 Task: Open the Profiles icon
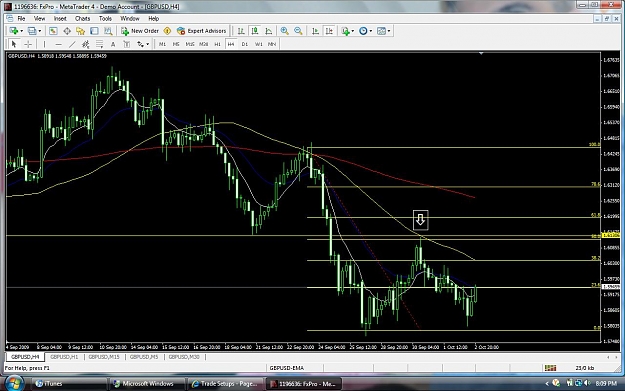(32, 31)
